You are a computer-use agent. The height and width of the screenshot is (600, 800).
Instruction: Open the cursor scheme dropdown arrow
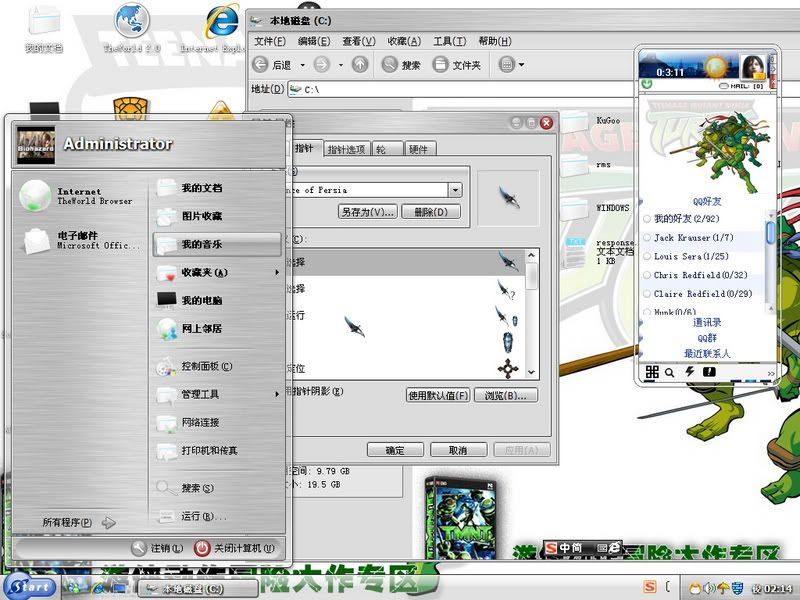456,190
